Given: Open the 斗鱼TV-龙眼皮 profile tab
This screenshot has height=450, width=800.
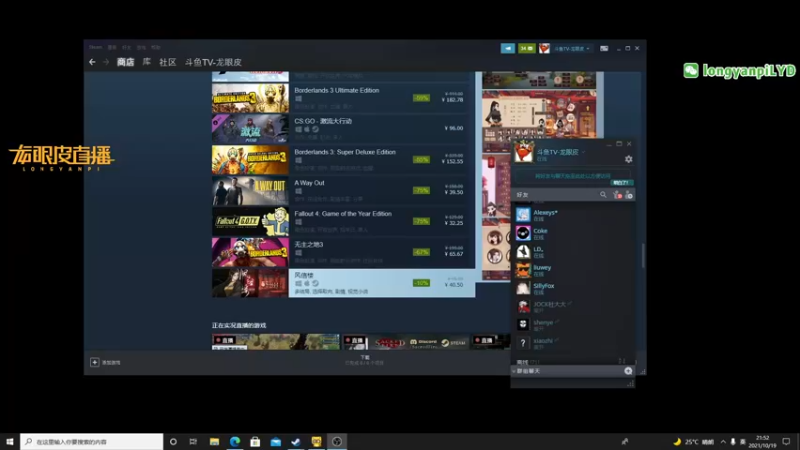Looking at the screenshot, I should (213, 62).
